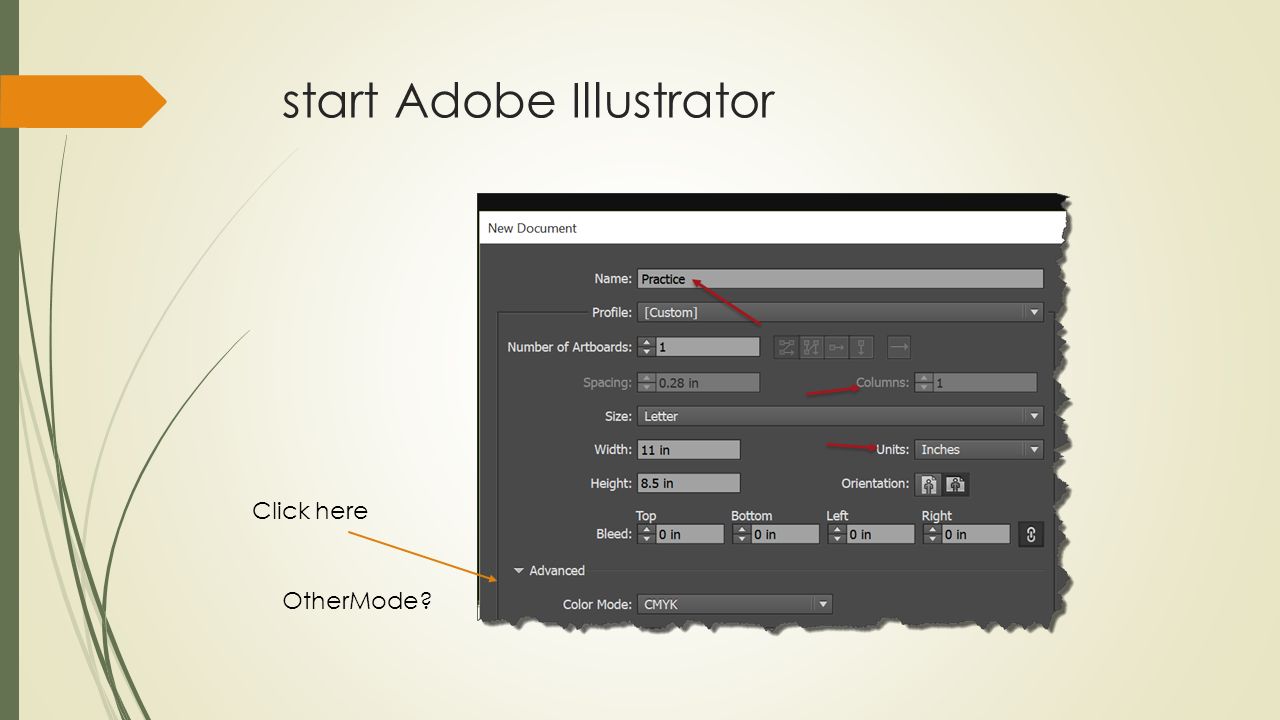This screenshot has width=1280, height=720.
Task: Collapse the Advanced section triangle
Action: tap(519, 571)
